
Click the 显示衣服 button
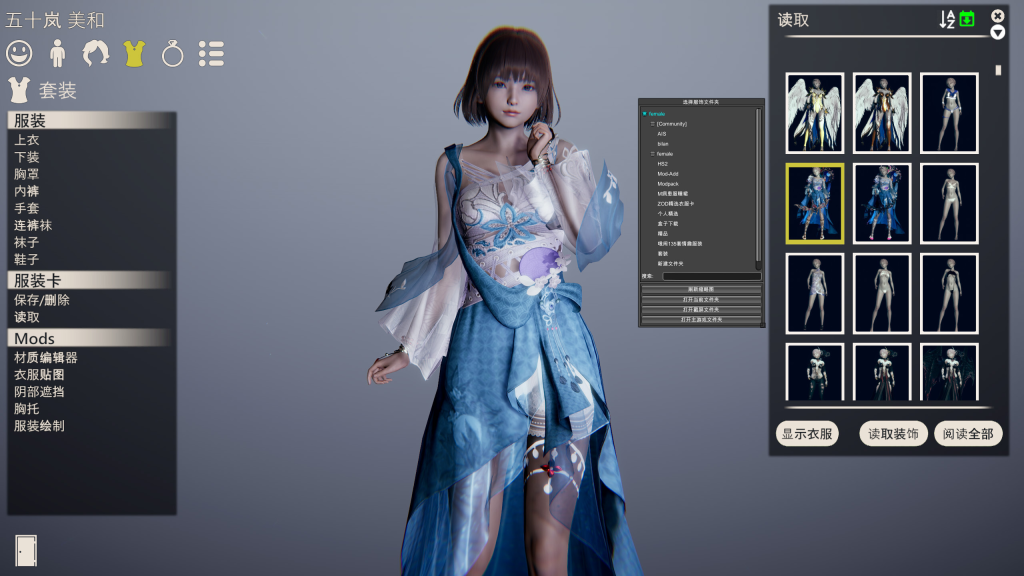(x=807, y=434)
